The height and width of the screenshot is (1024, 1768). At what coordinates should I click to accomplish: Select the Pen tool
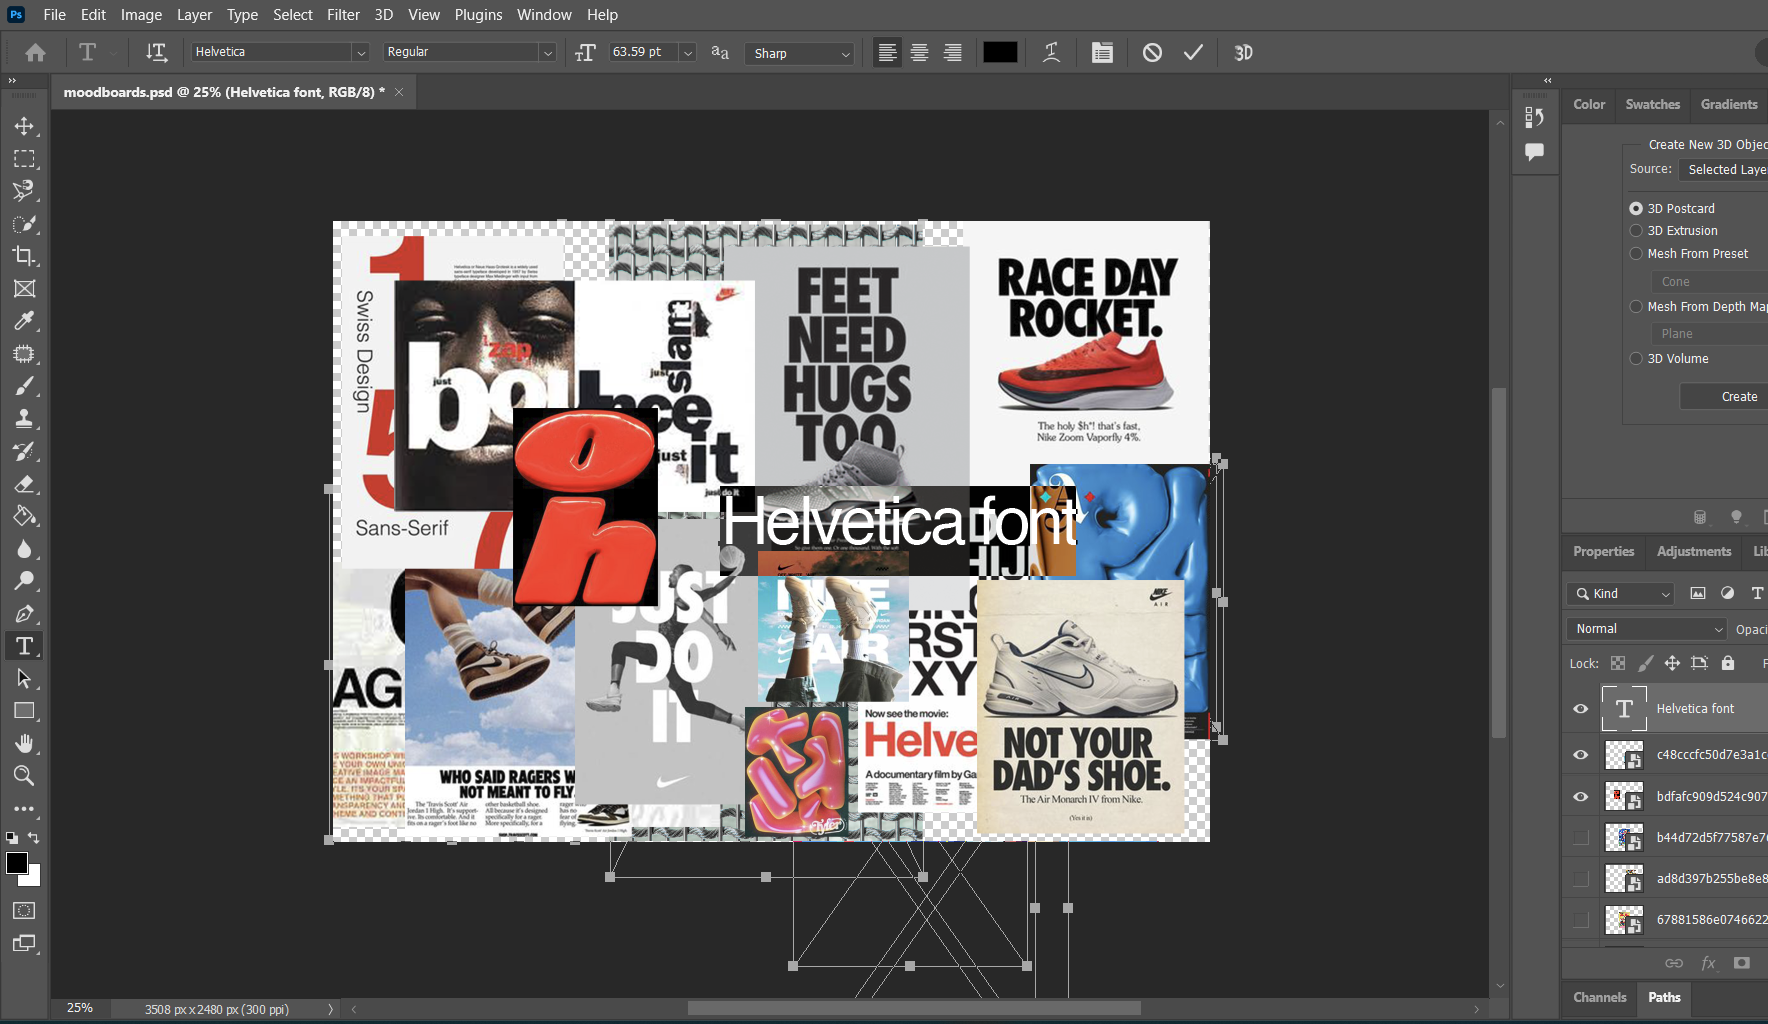click(x=24, y=614)
